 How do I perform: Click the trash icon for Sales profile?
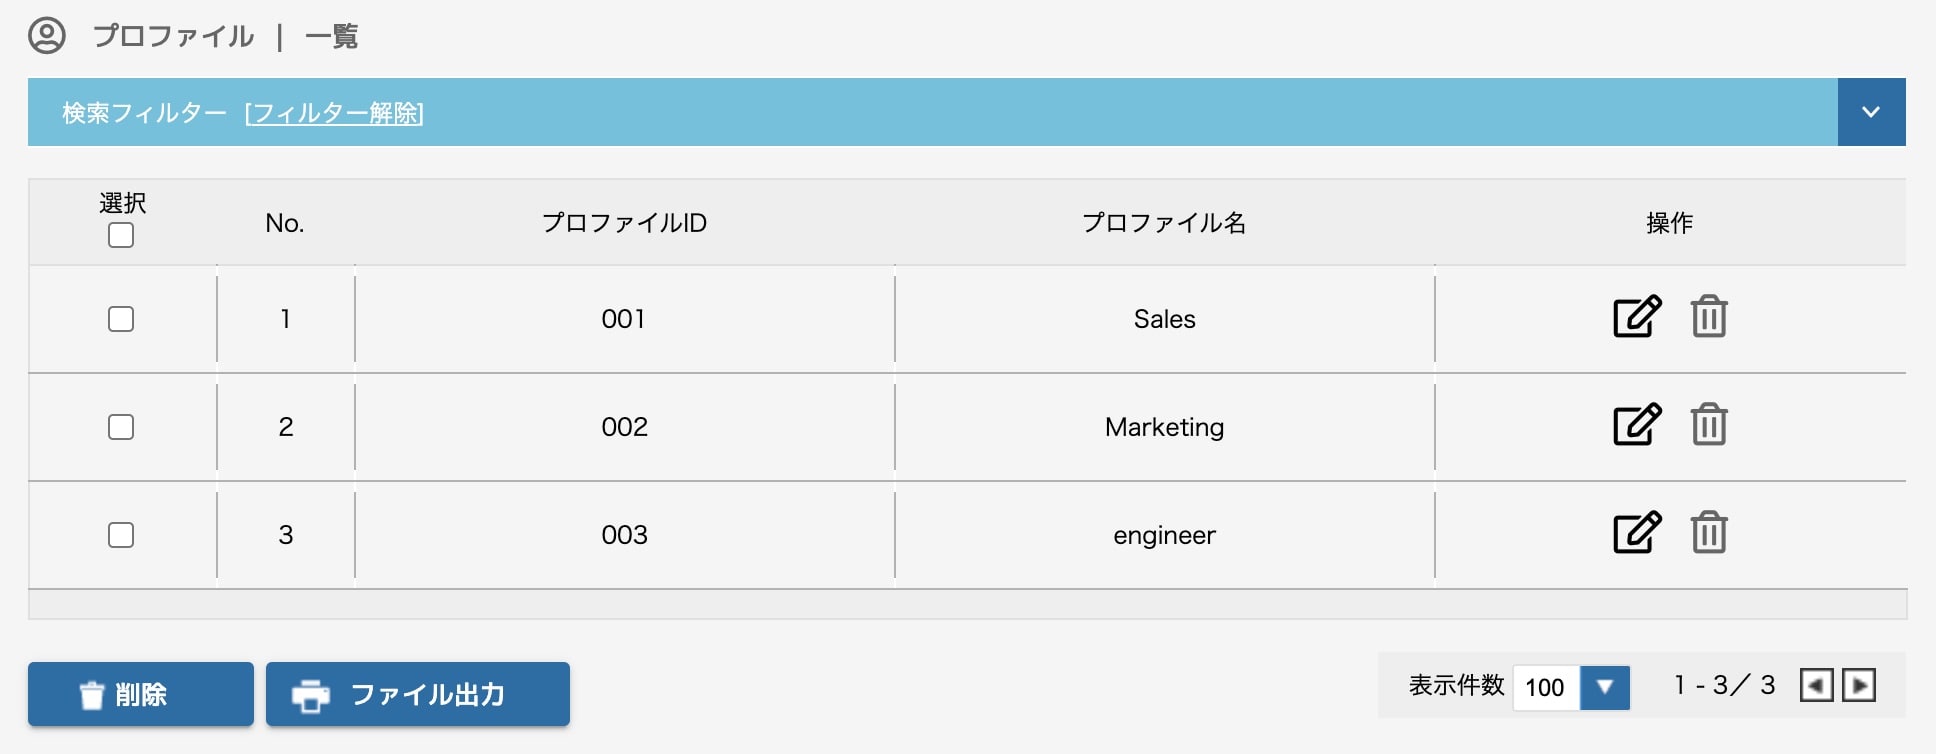point(1709,317)
